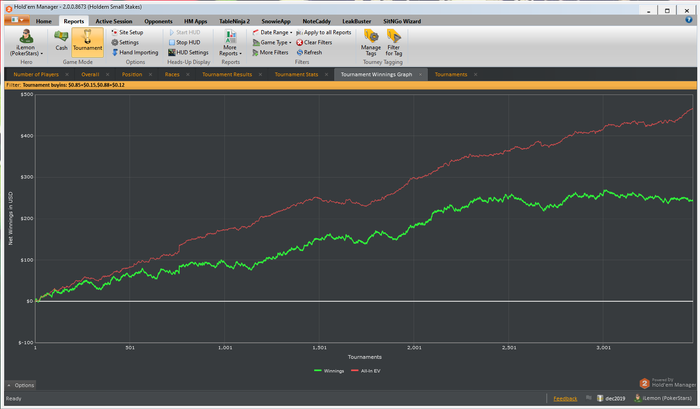
Task: Close the Tournament Results tab
Action: 260,75
